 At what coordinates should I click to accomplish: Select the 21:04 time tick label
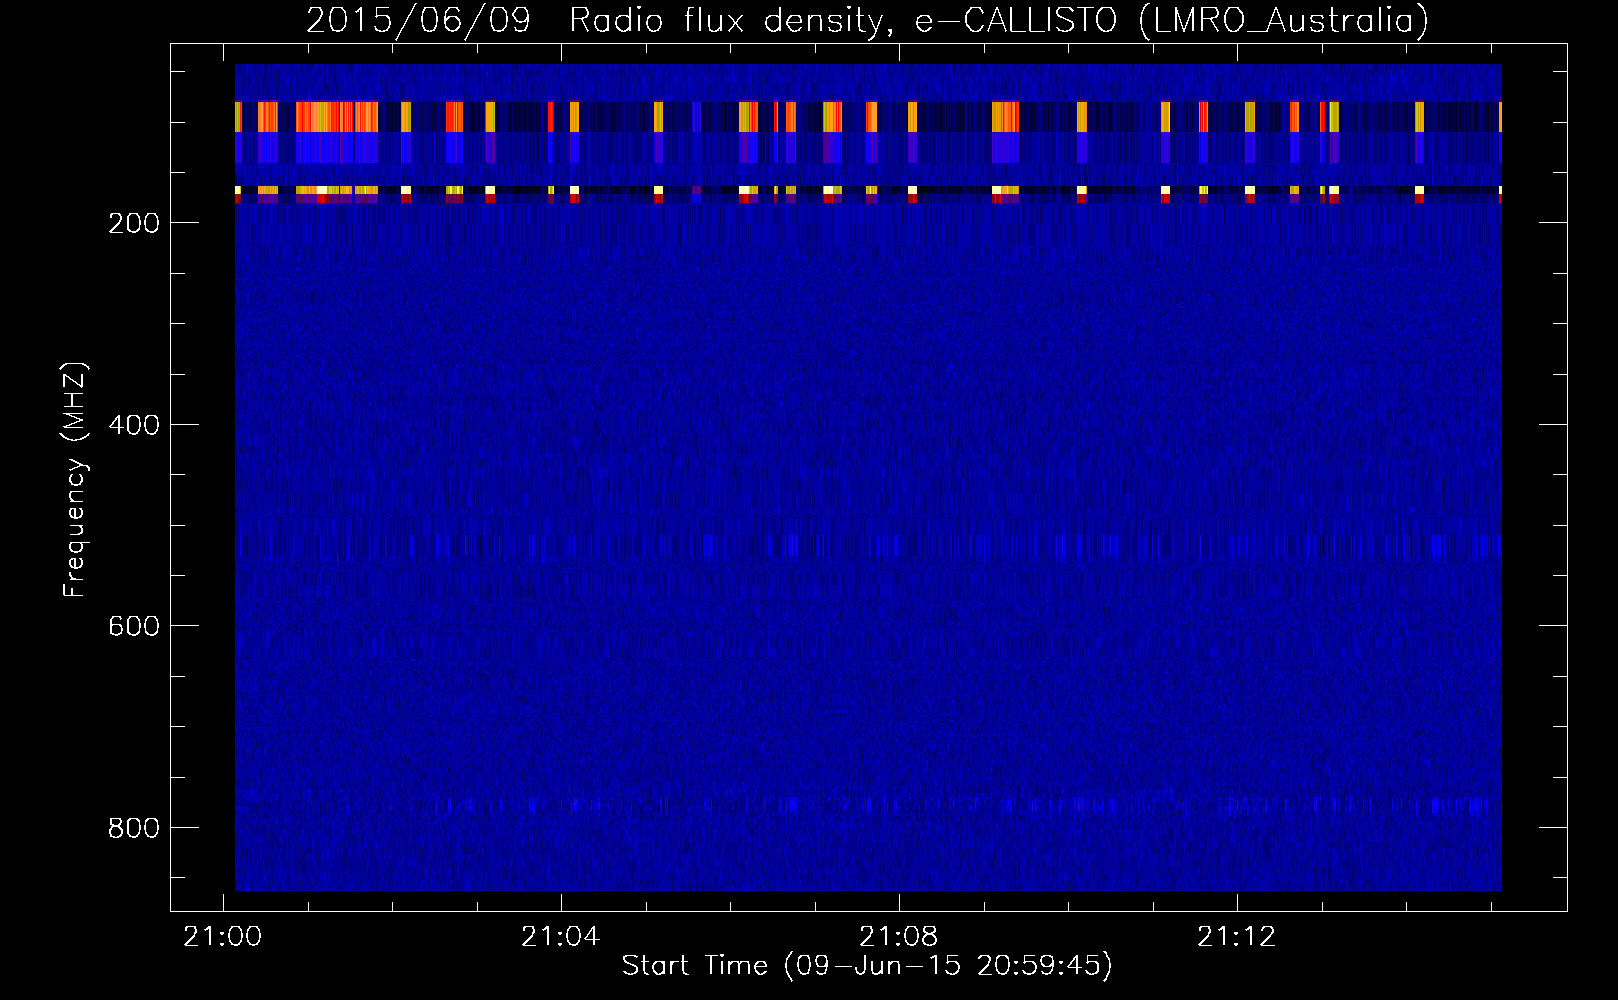point(561,937)
